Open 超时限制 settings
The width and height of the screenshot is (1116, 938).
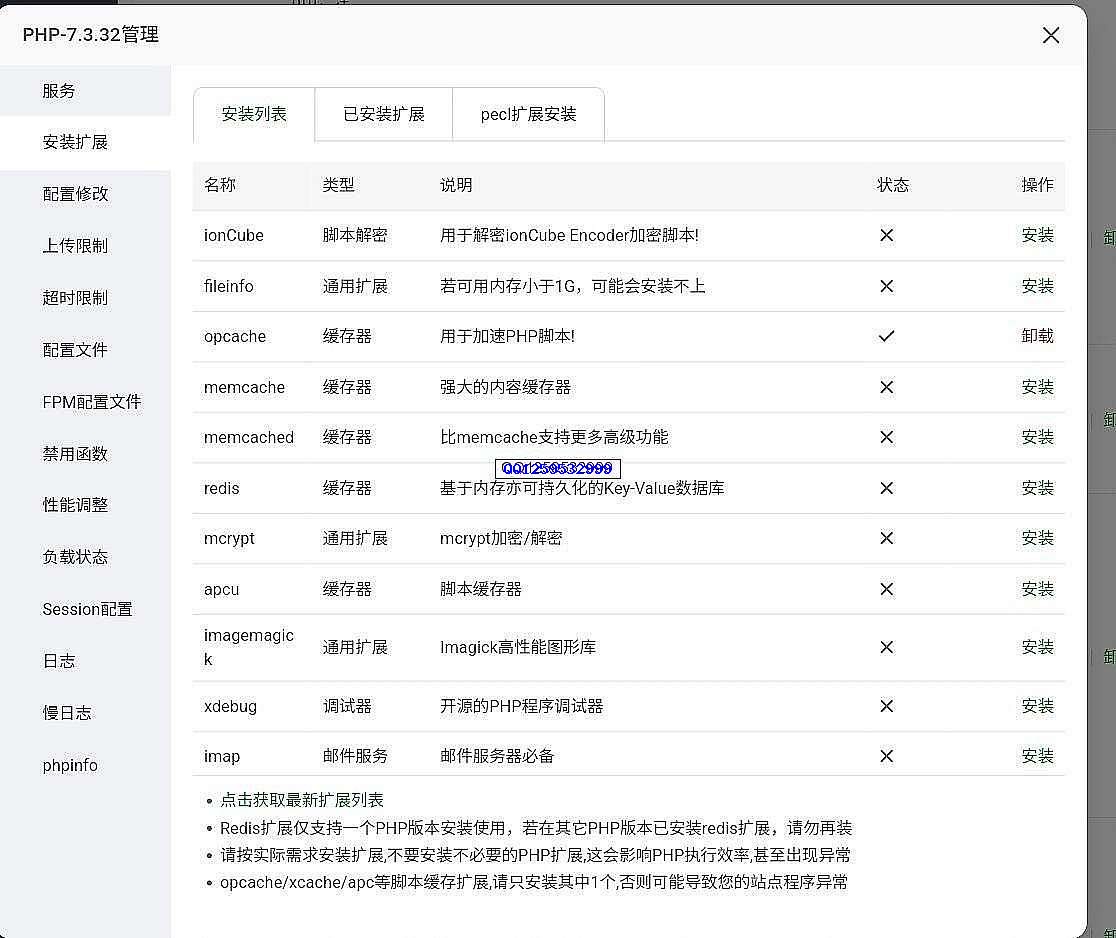click(75, 298)
